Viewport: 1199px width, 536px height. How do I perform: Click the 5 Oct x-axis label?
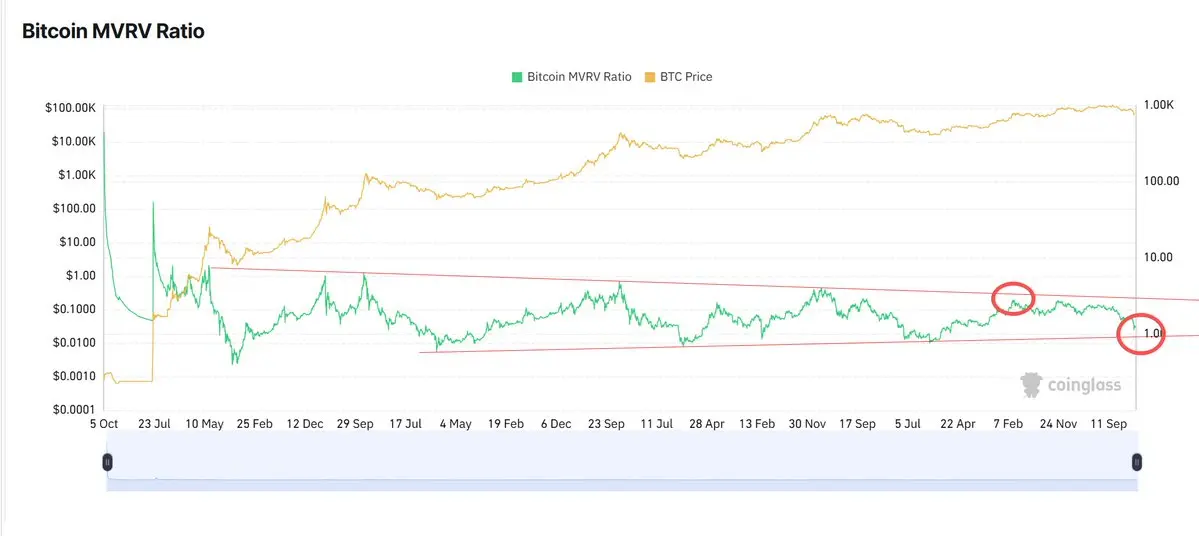(x=104, y=424)
